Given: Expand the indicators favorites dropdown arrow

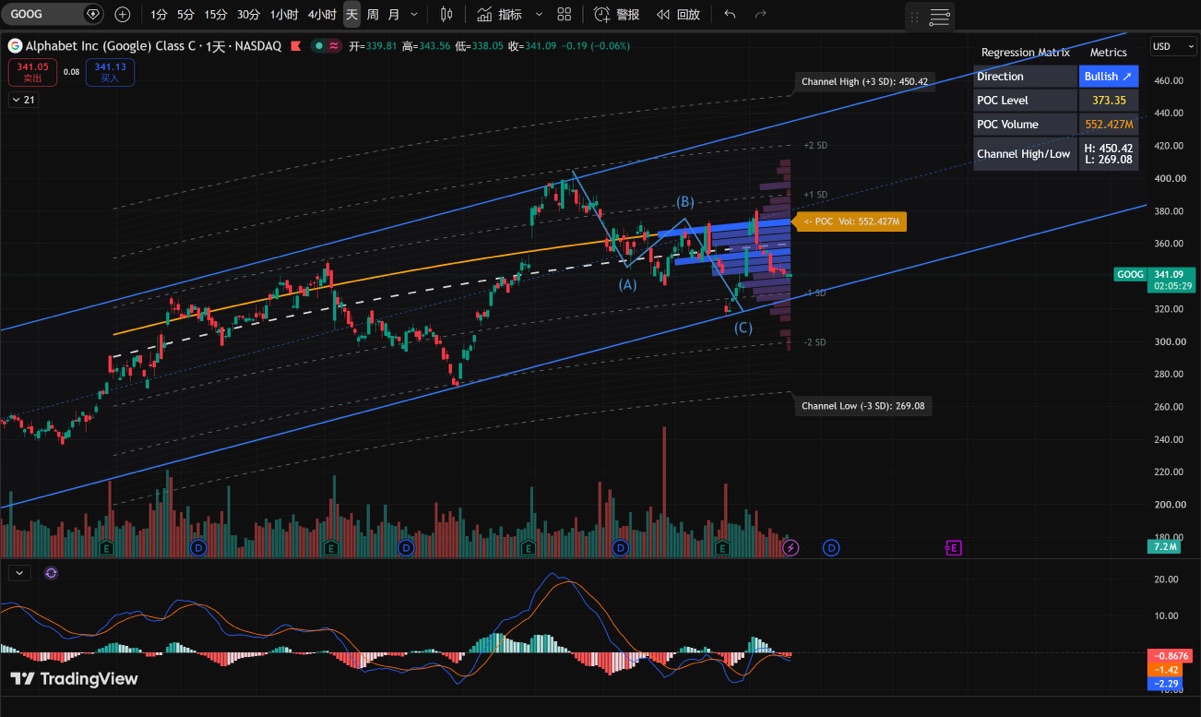Looking at the screenshot, I should 539,14.
